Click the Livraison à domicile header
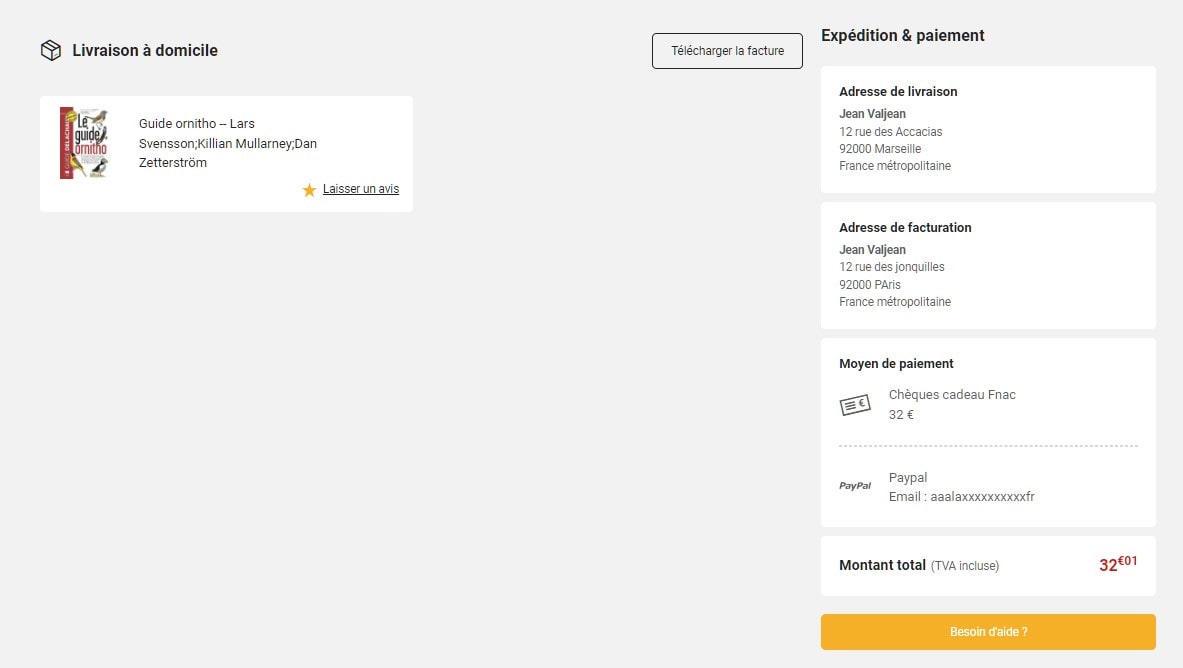Screen dimensions: 1183x668 click(143, 49)
